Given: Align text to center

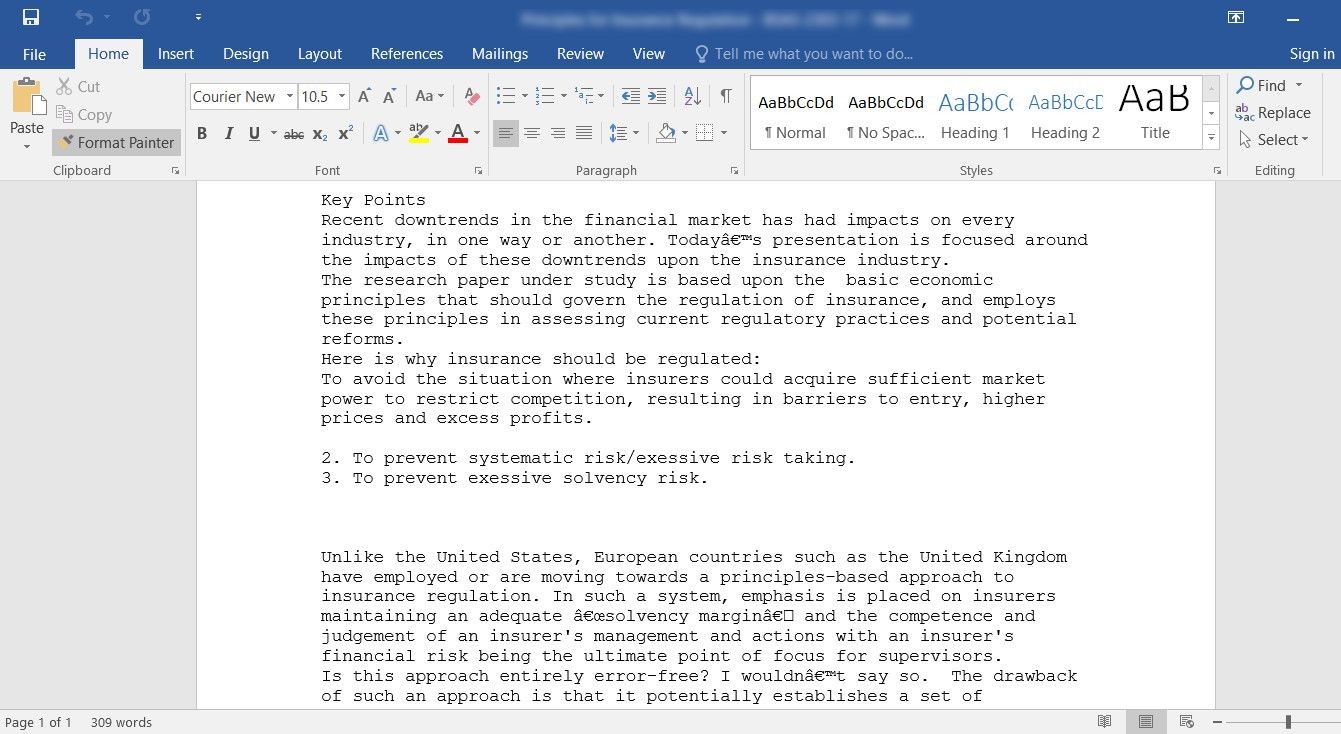Looking at the screenshot, I should tap(532, 133).
